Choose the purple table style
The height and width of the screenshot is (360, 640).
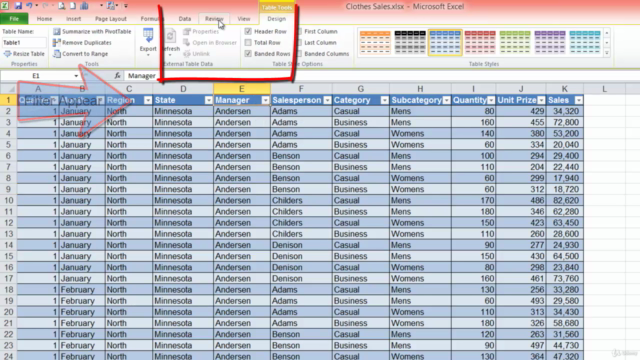[x=550, y=42]
